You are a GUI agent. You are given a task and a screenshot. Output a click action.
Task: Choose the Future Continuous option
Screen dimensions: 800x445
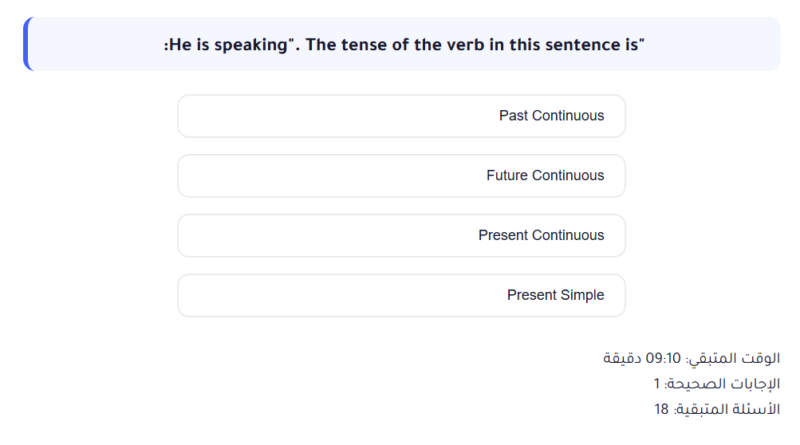pyautogui.click(x=401, y=176)
